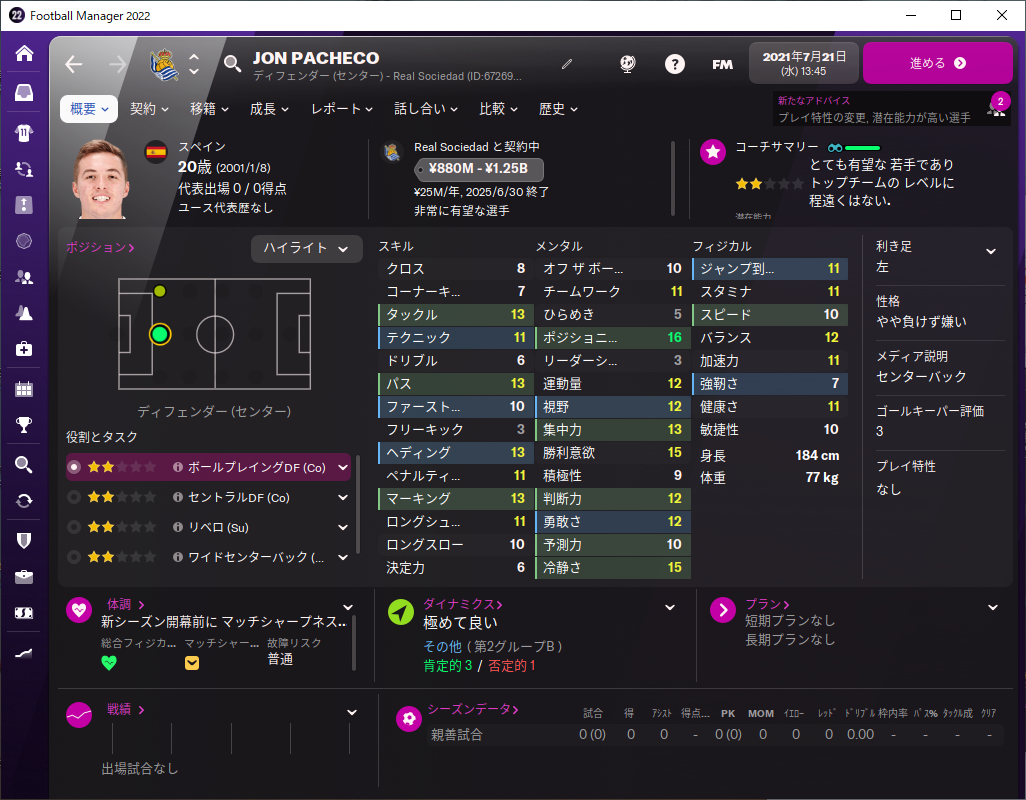Screen dimensions: 1026x800
Task: Open the 話し合い menu
Action: 425,109
